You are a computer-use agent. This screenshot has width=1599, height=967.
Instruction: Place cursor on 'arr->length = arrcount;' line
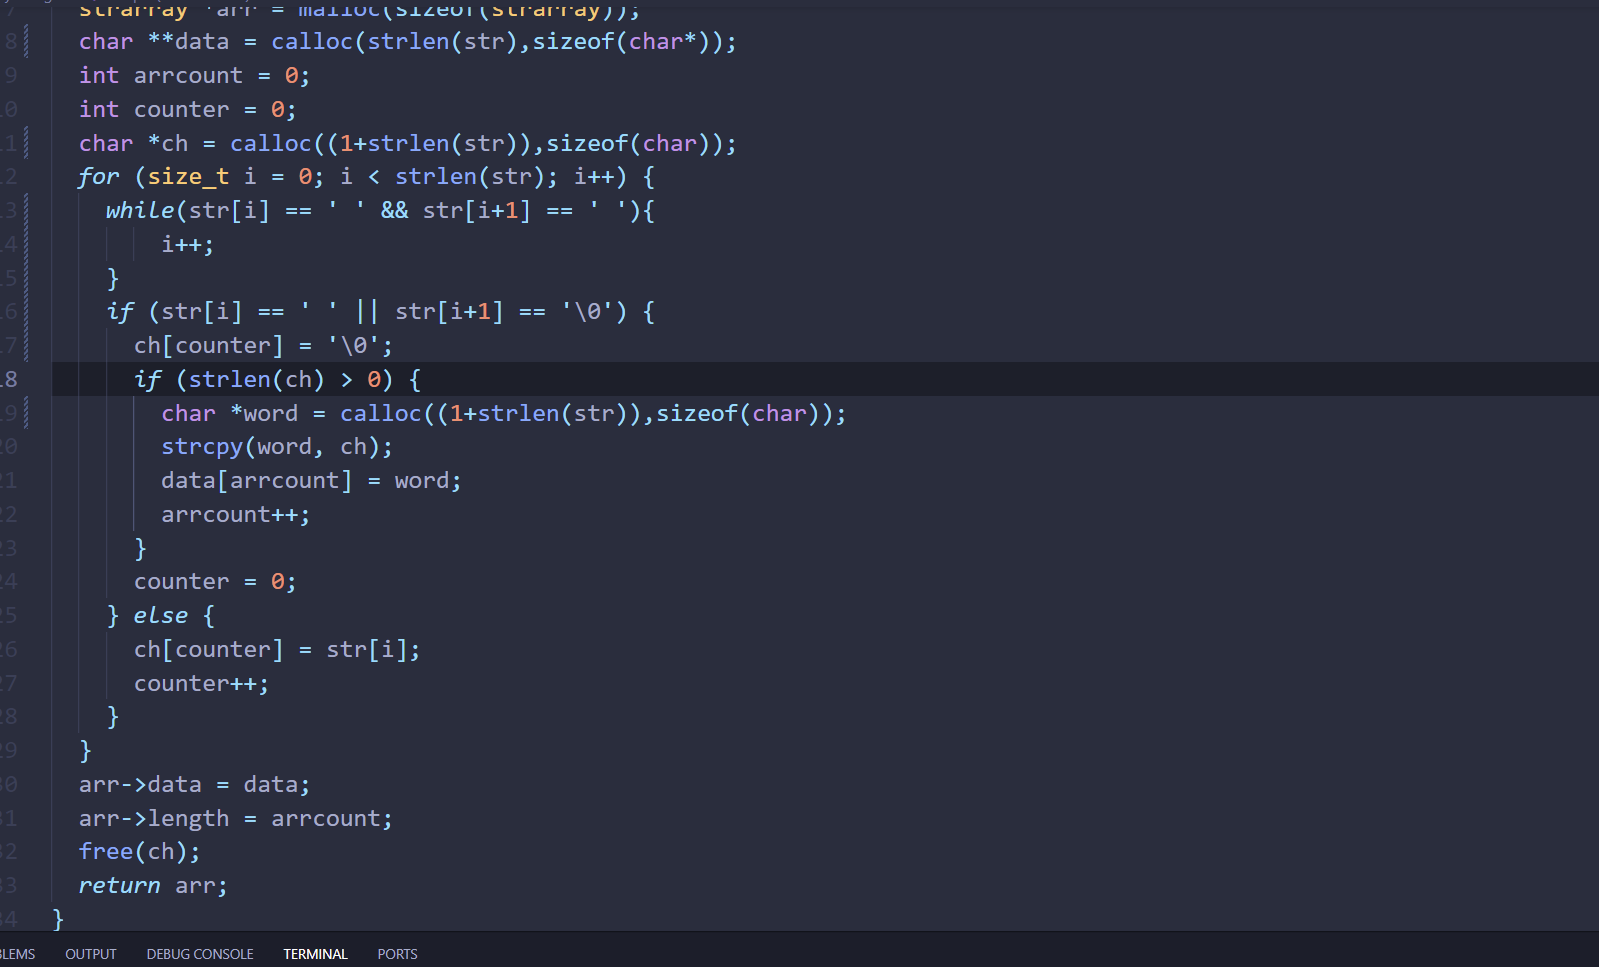point(235,819)
